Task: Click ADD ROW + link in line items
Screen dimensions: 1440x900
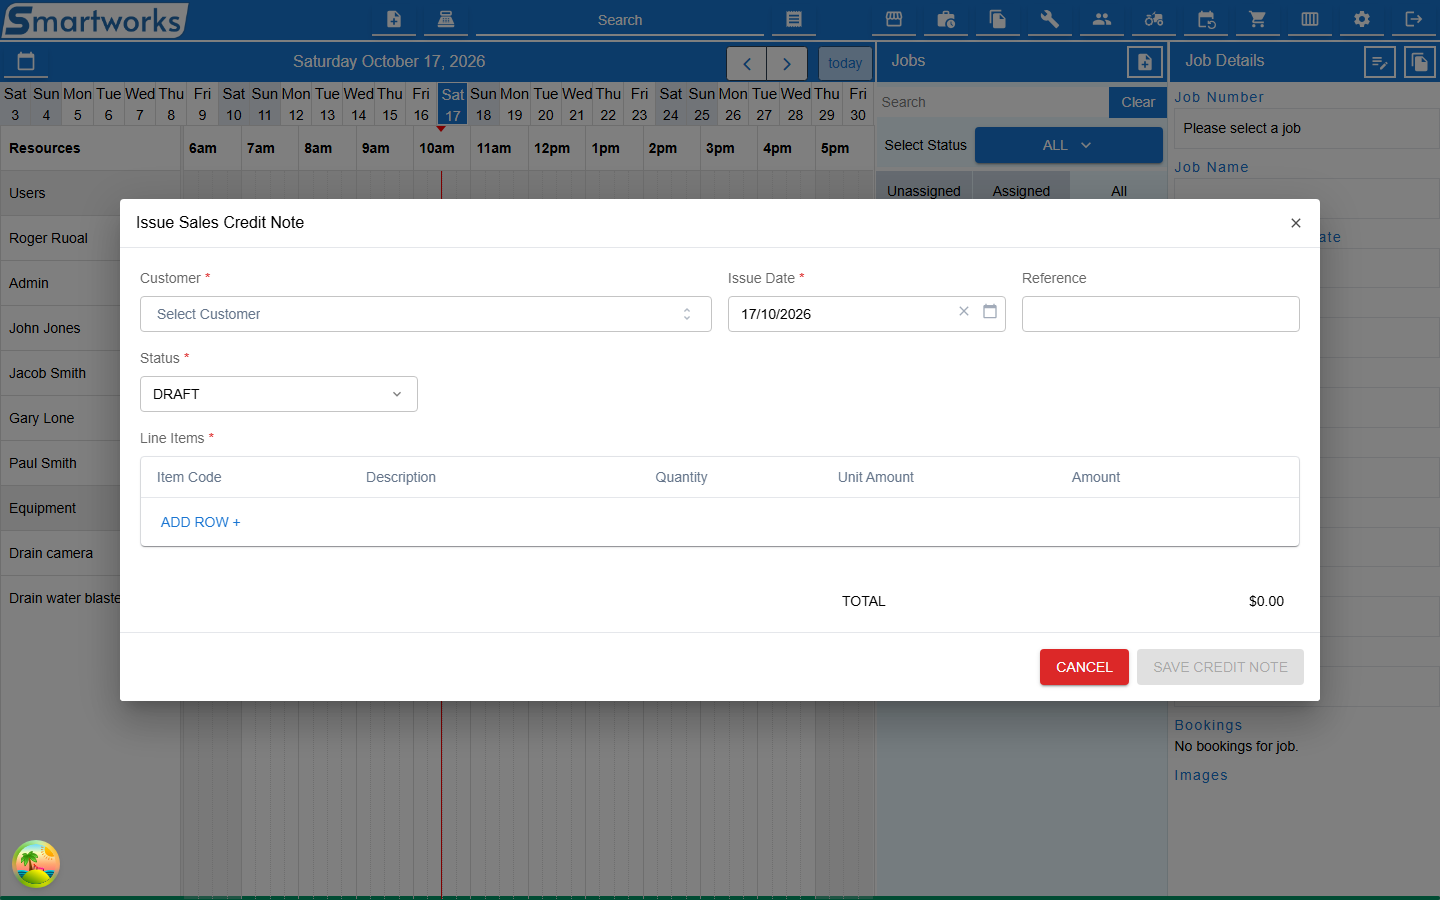Action: [200, 522]
